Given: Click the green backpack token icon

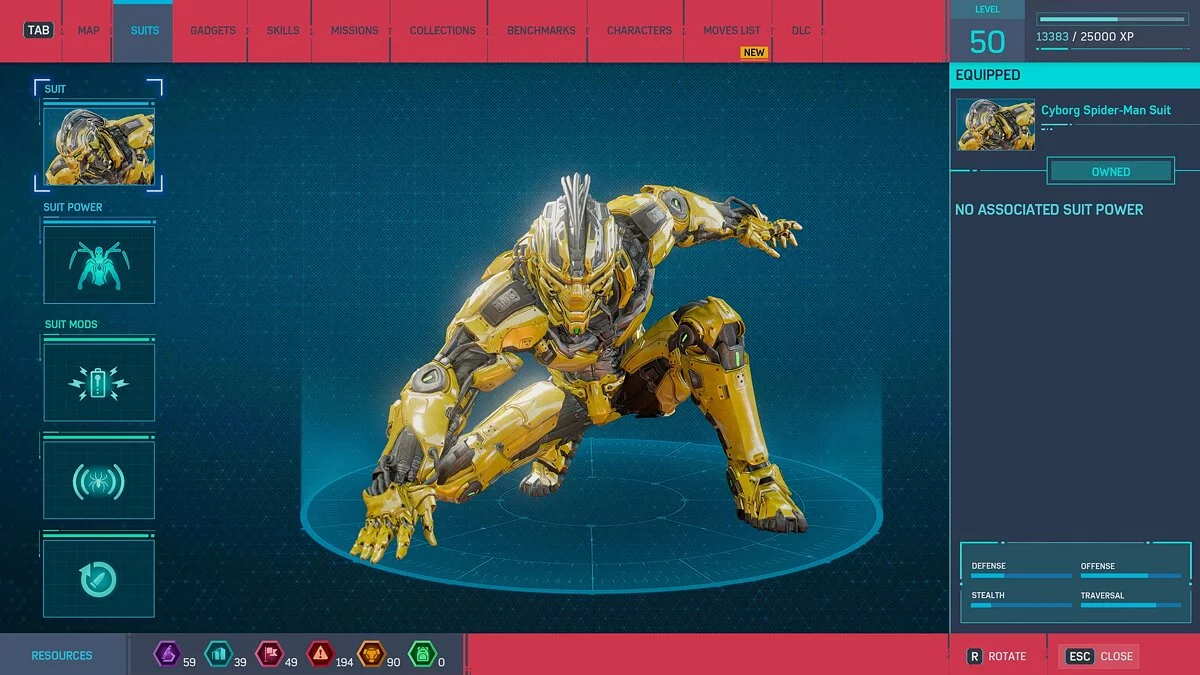Looking at the screenshot, I should [x=422, y=655].
